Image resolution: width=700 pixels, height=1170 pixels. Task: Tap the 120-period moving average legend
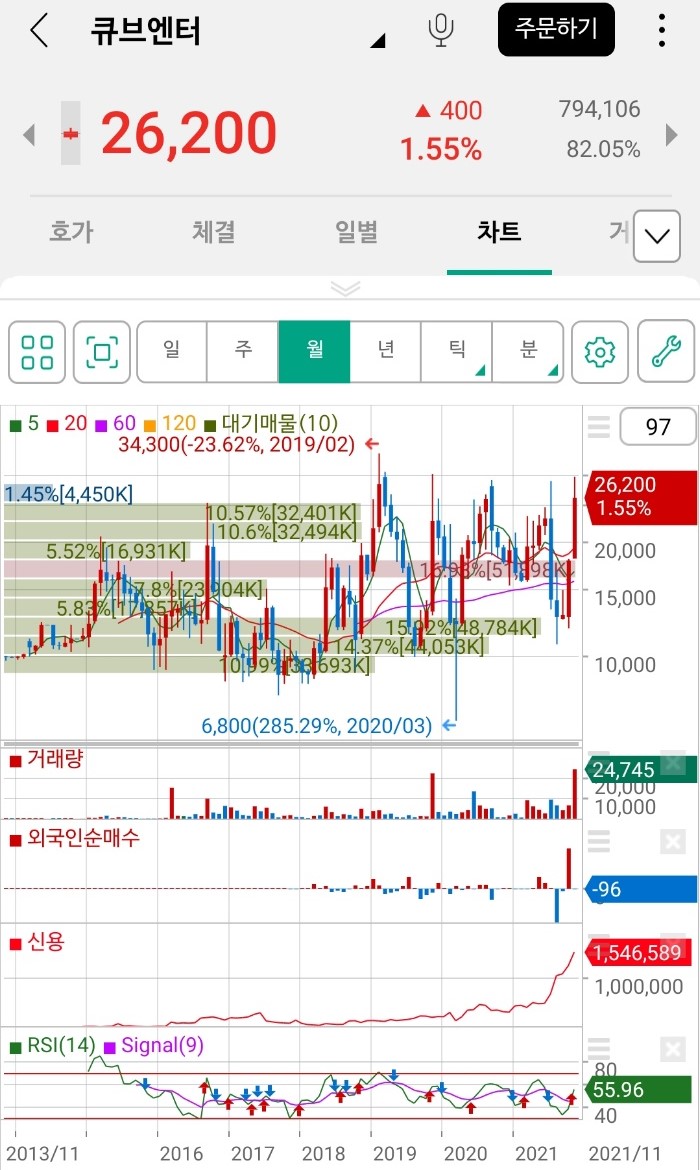click(x=170, y=424)
